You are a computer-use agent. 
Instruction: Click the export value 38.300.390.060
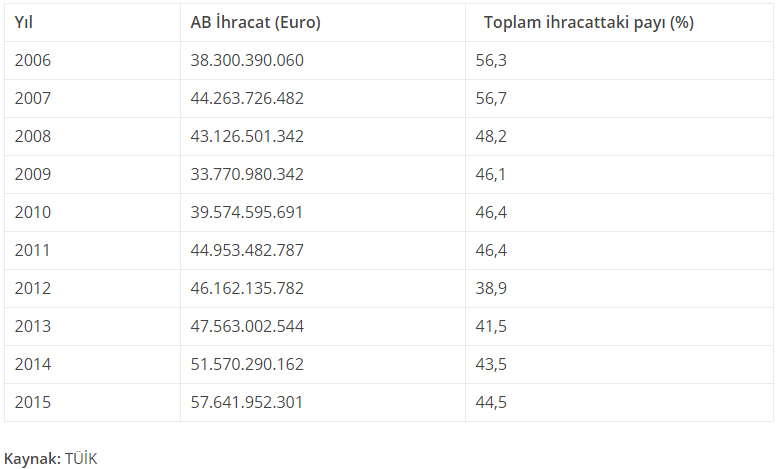[x=247, y=60]
